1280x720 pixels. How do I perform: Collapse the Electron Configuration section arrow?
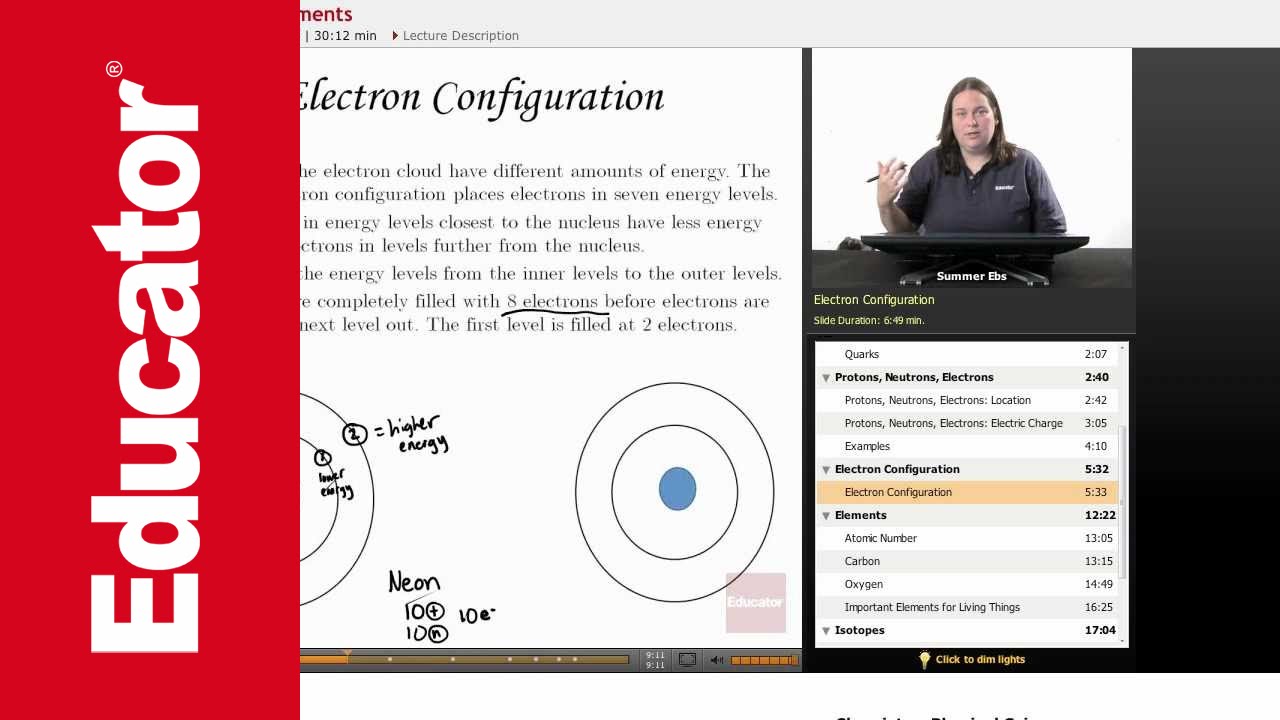[x=826, y=470]
